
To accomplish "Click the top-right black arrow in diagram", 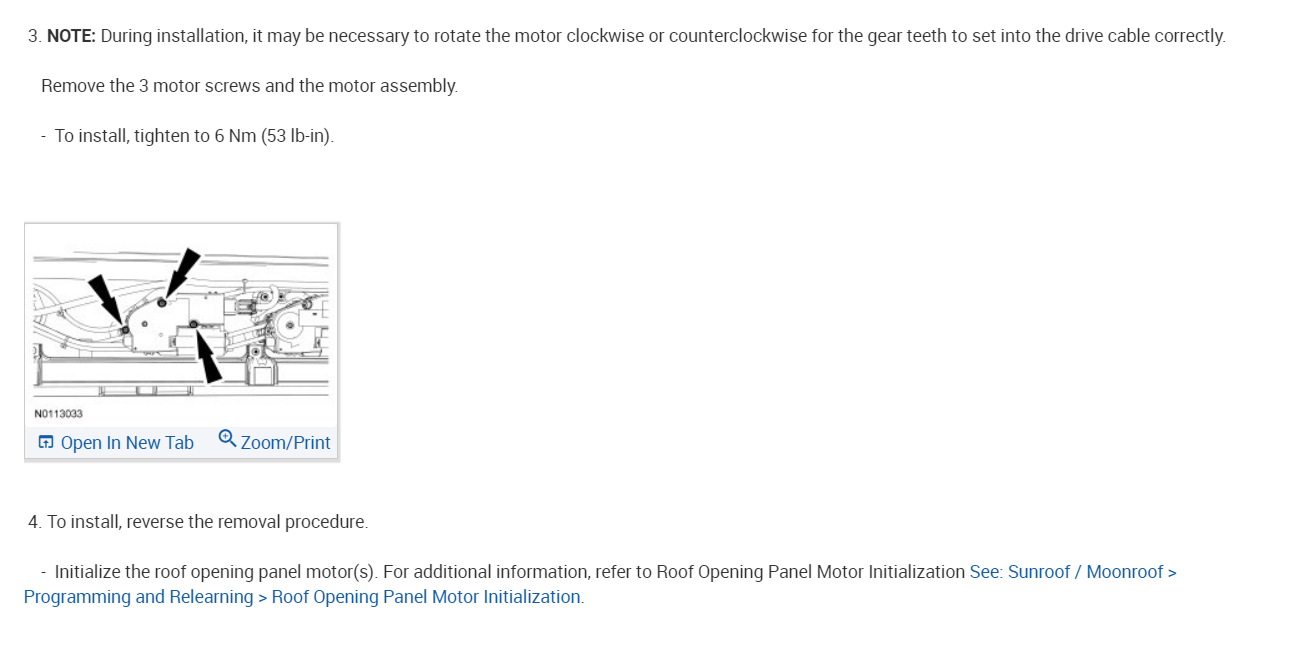I will [x=182, y=270].
